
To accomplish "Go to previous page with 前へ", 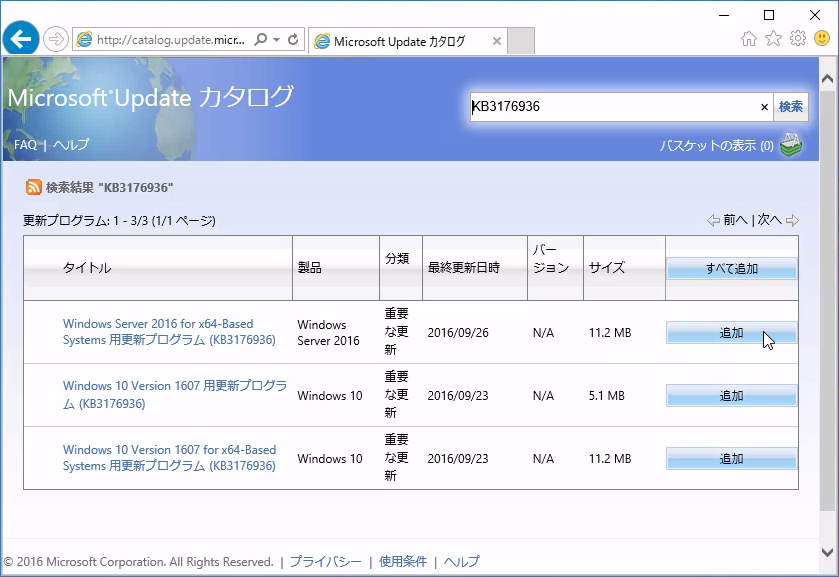I will click(735, 220).
